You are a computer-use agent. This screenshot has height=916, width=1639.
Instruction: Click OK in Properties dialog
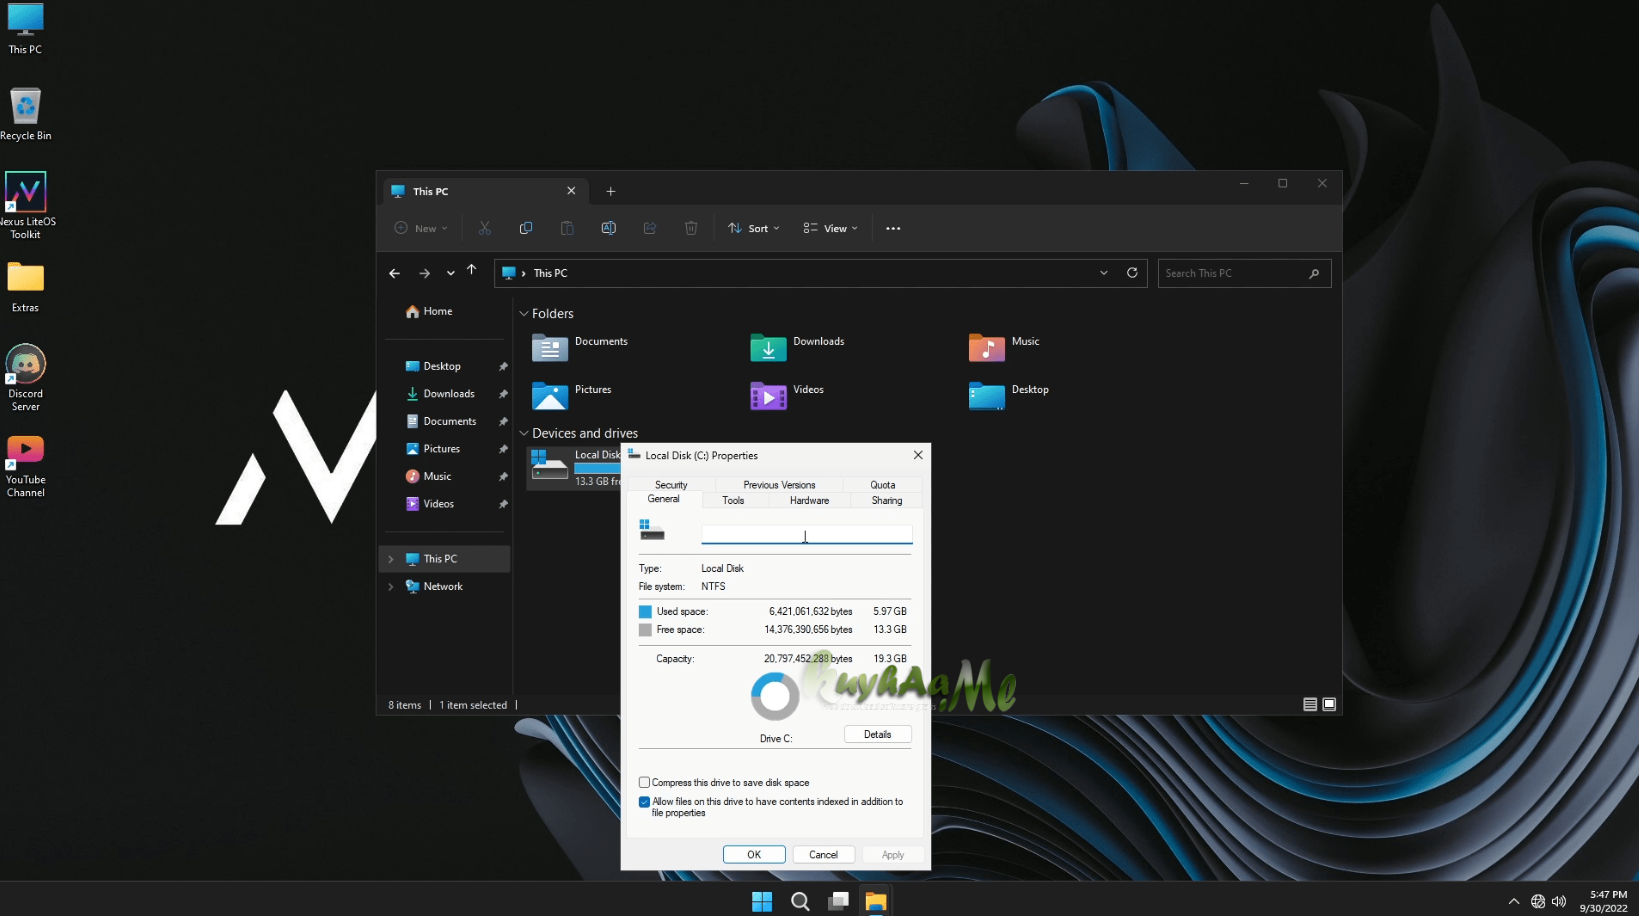[x=754, y=854]
